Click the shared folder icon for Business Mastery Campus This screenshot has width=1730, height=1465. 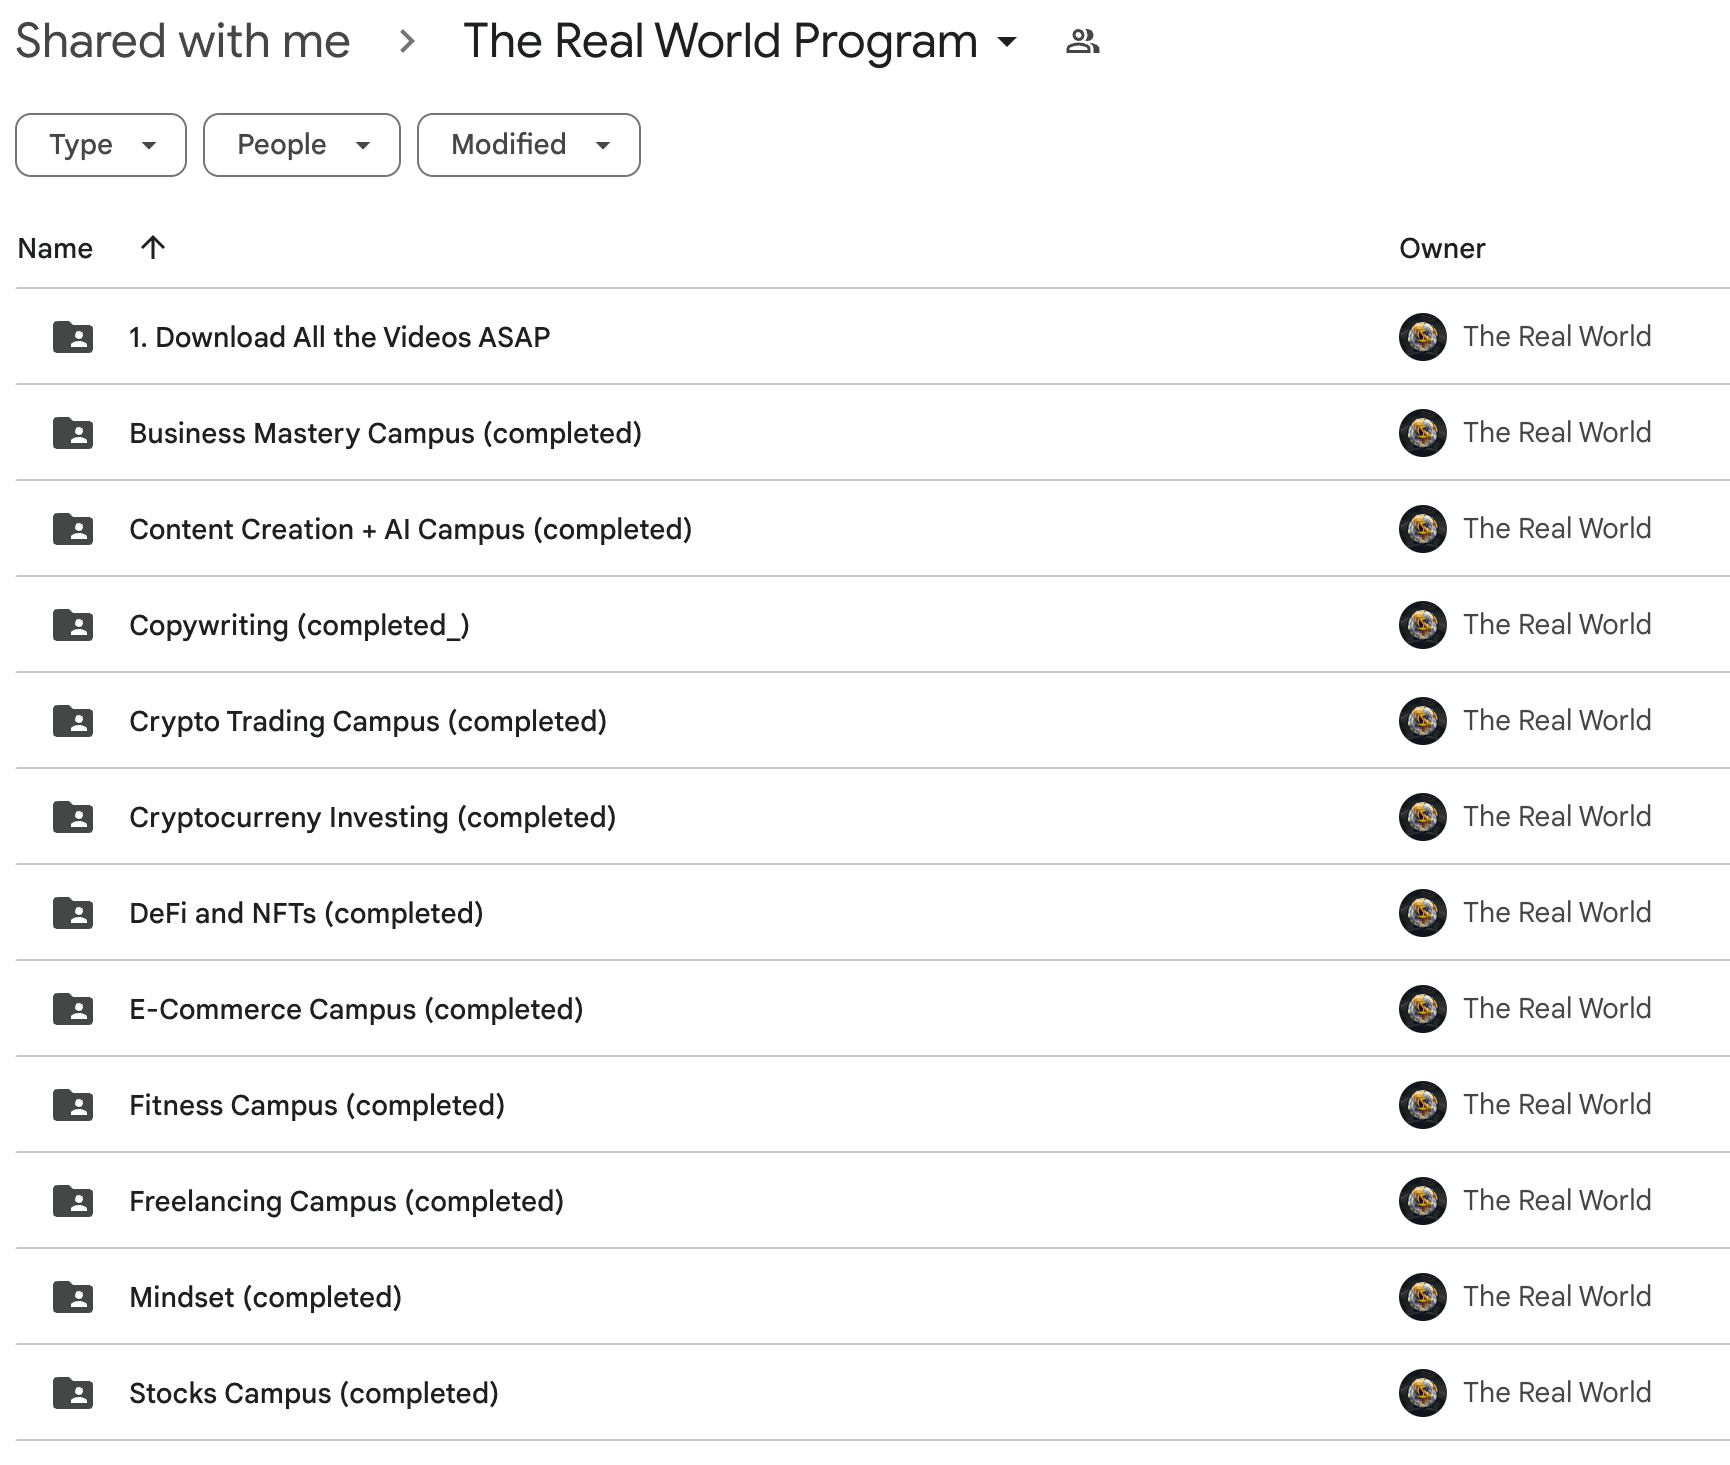pyautogui.click(x=73, y=433)
